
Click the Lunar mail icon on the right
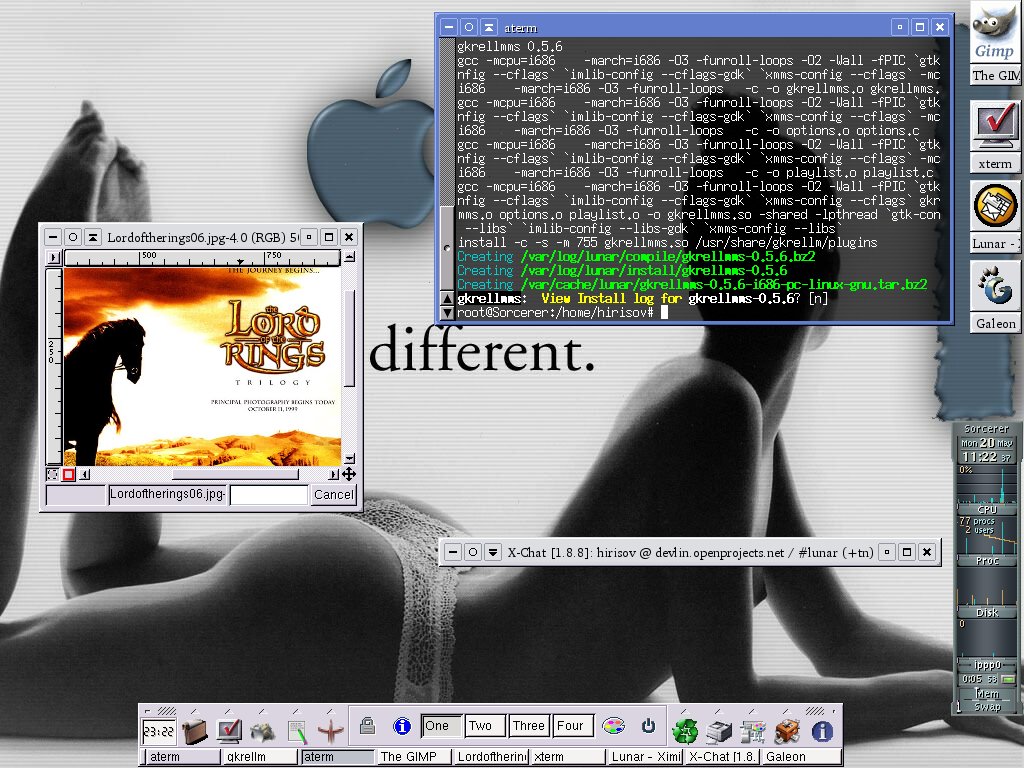[995, 206]
